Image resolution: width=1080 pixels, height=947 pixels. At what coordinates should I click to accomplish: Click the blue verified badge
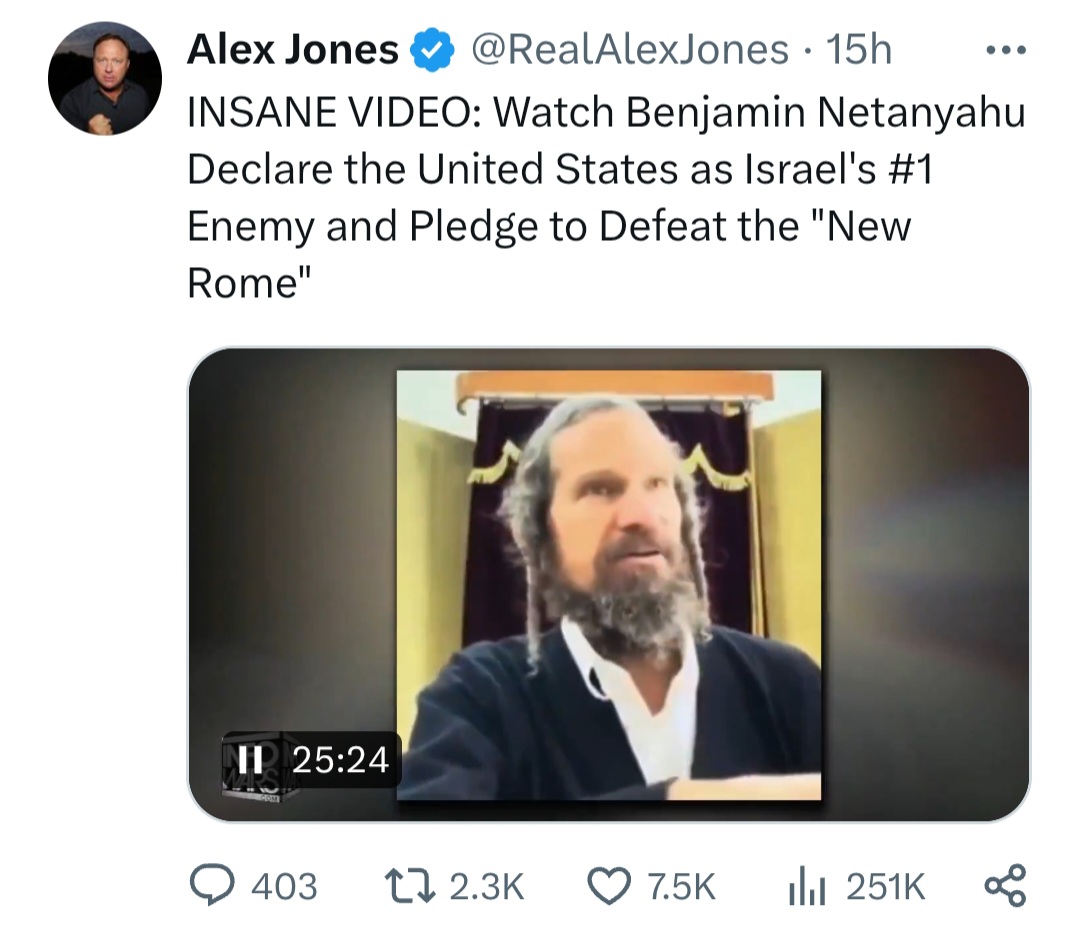[x=432, y=50]
